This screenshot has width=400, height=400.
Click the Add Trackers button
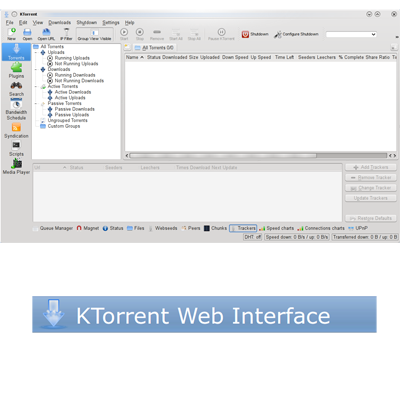[x=371, y=167]
